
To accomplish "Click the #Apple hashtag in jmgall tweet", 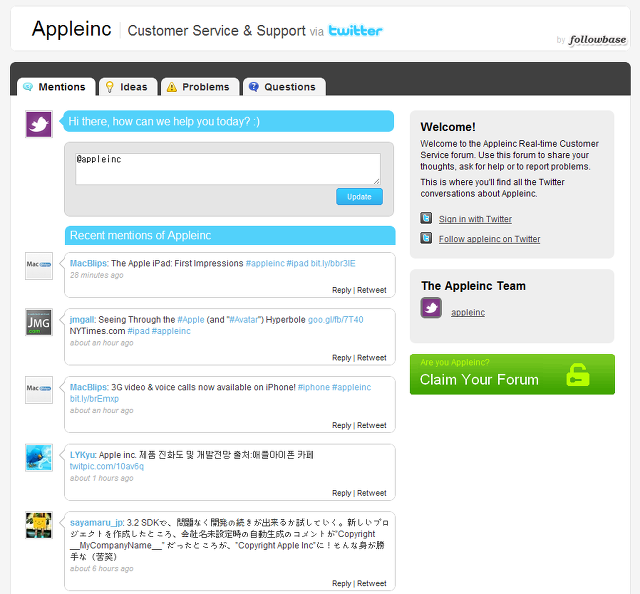I will pos(191,320).
